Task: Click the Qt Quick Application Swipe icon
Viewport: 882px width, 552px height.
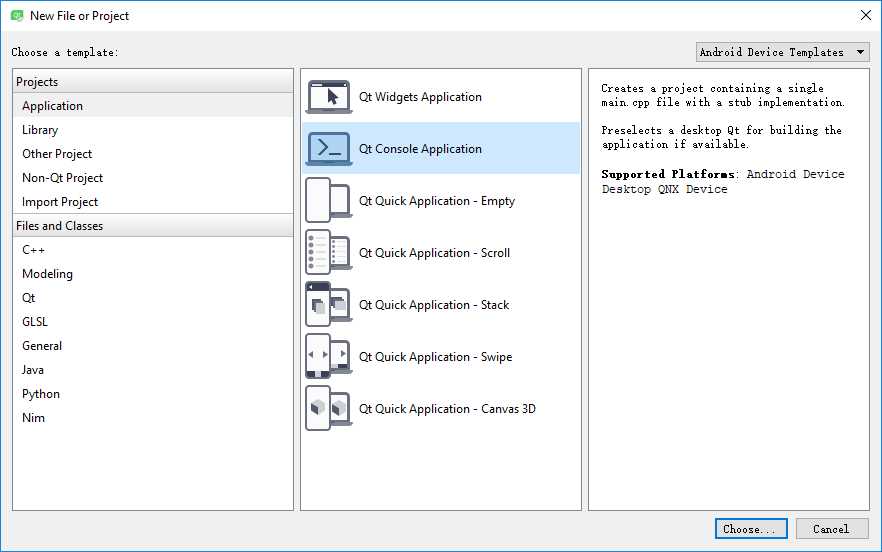Action: 329,356
